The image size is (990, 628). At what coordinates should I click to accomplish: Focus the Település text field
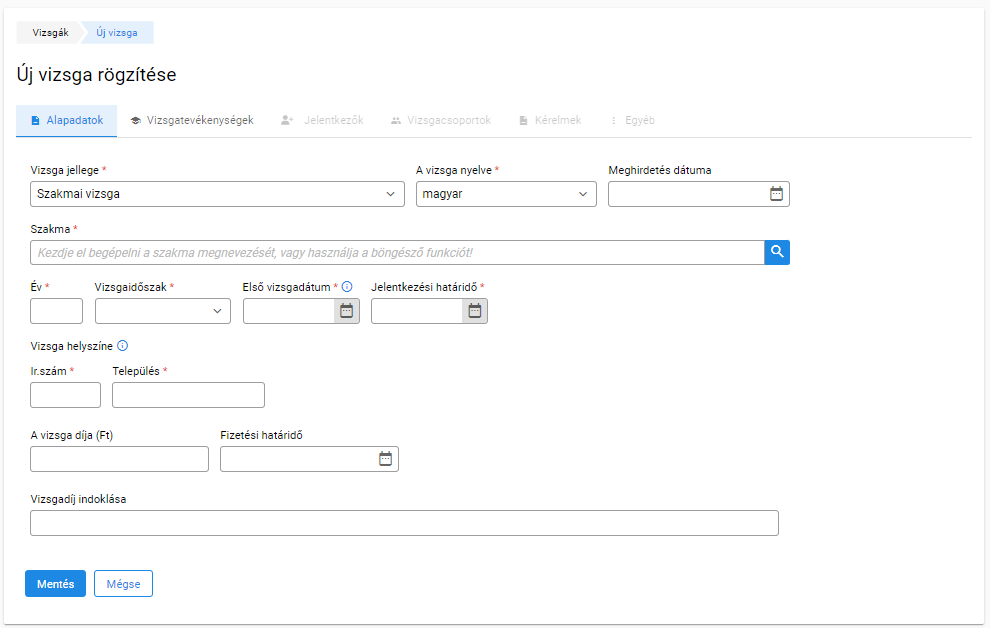pyautogui.click(x=188, y=395)
